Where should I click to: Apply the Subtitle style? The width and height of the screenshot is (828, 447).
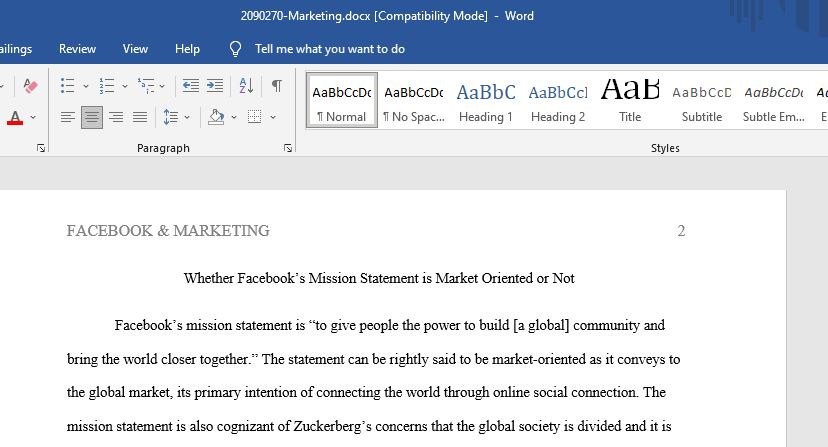tap(702, 100)
